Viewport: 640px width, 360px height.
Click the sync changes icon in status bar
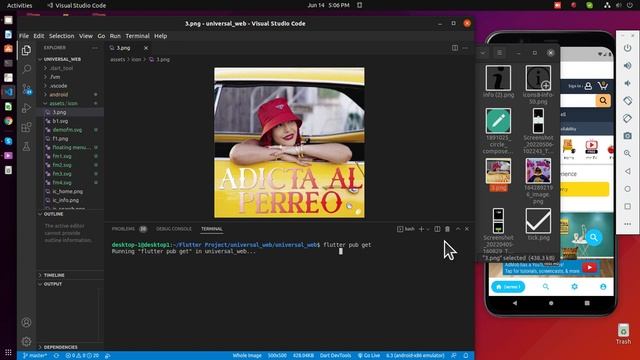[x=56, y=356]
